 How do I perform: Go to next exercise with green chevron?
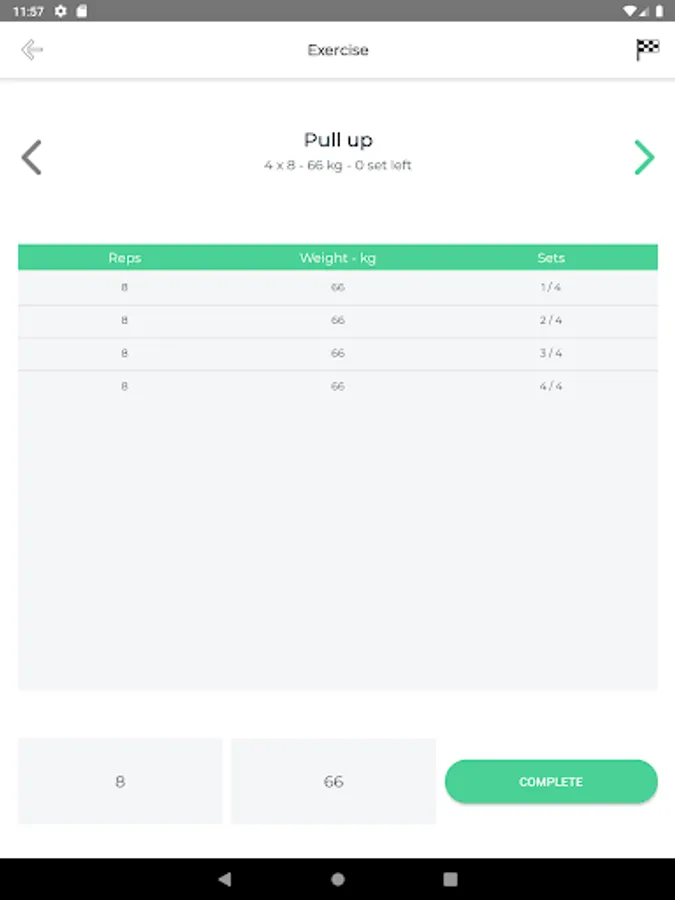(644, 158)
